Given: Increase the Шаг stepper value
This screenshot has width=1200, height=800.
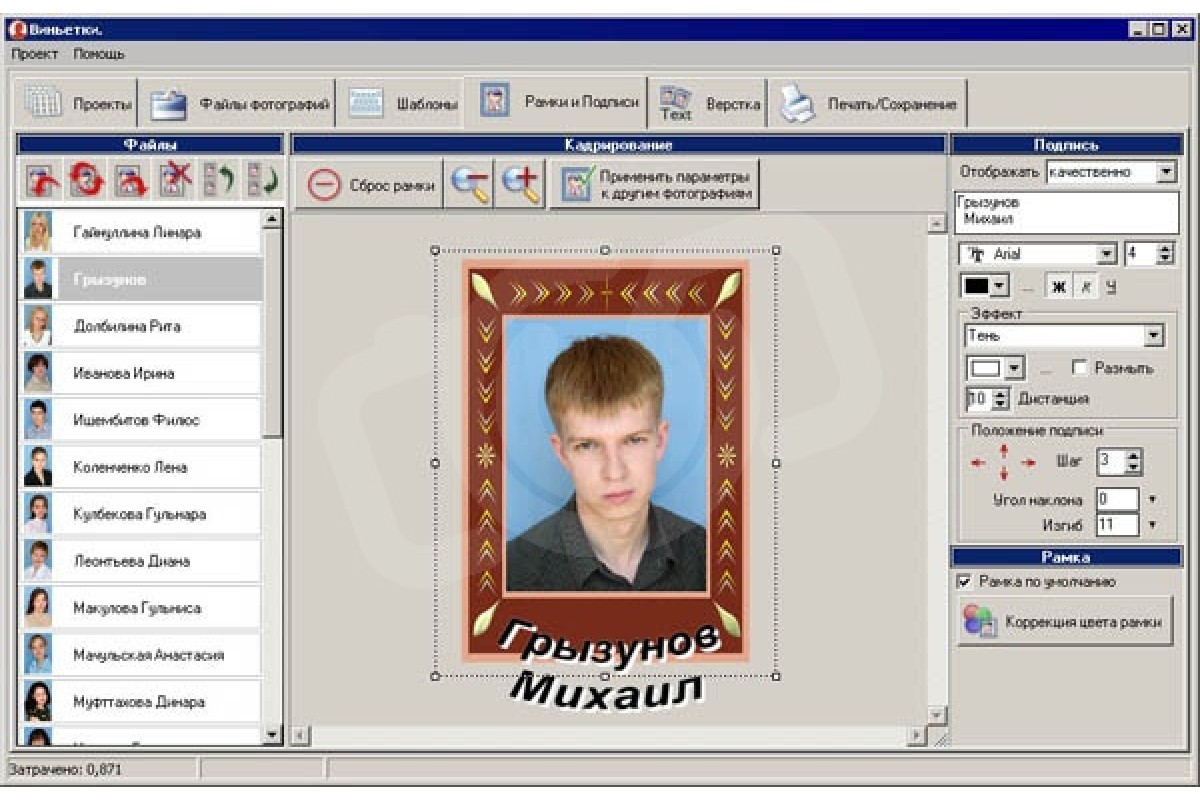Looking at the screenshot, I should tap(1133, 456).
